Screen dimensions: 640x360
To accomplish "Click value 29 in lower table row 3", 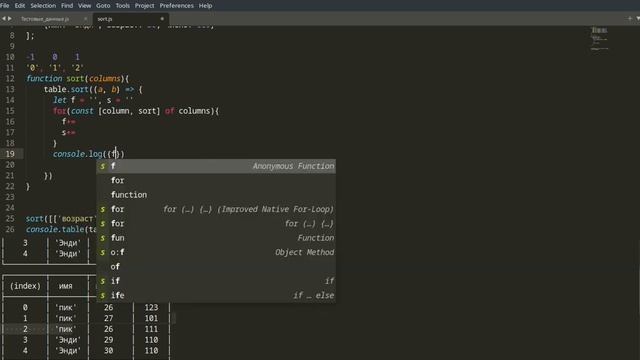I will coord(108,340).
